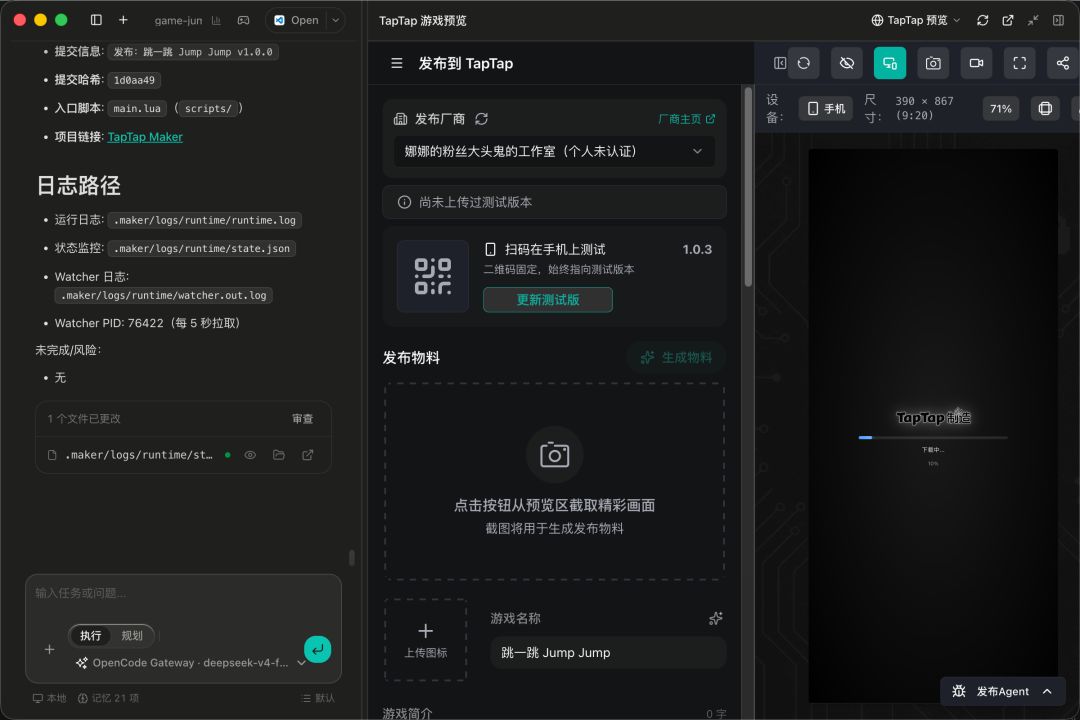Refresh the preview from the title bar

[x=983, y=21]
